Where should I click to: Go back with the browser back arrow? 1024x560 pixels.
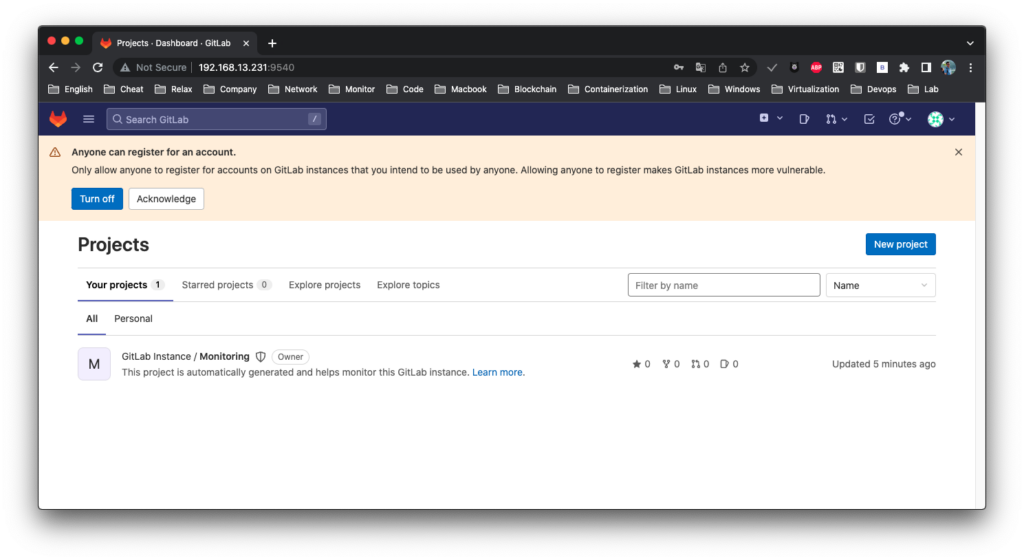(54, 67)
